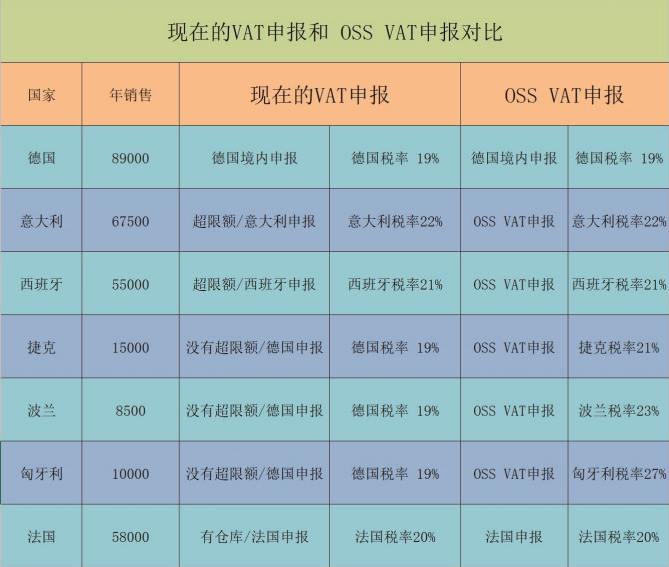
Task: Select the 波兰 country cell
Action: [x=41, y=410]
